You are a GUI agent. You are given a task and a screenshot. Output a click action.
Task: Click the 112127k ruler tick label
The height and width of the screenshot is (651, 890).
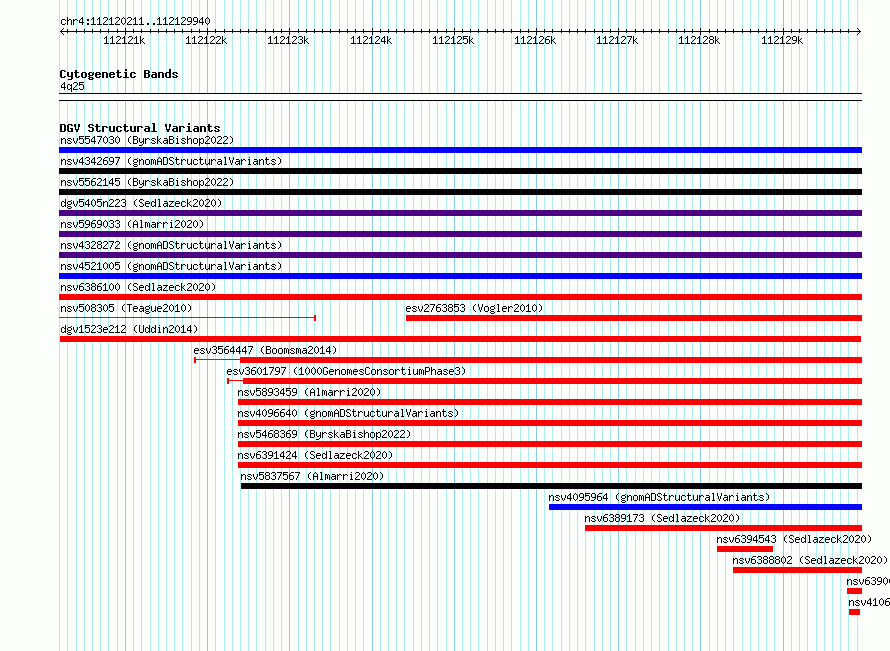[x=617, y=40]
